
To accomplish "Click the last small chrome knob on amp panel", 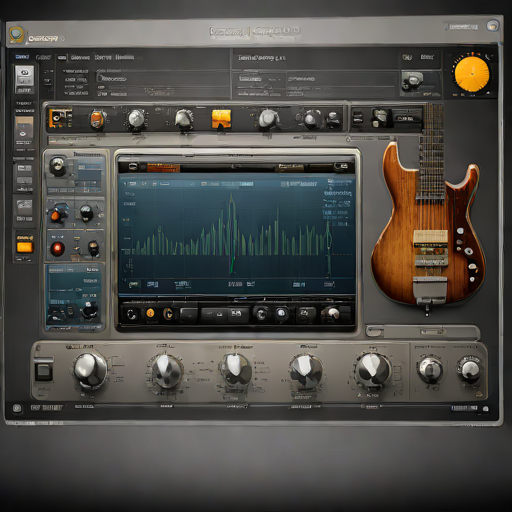I will click(470, 369).
